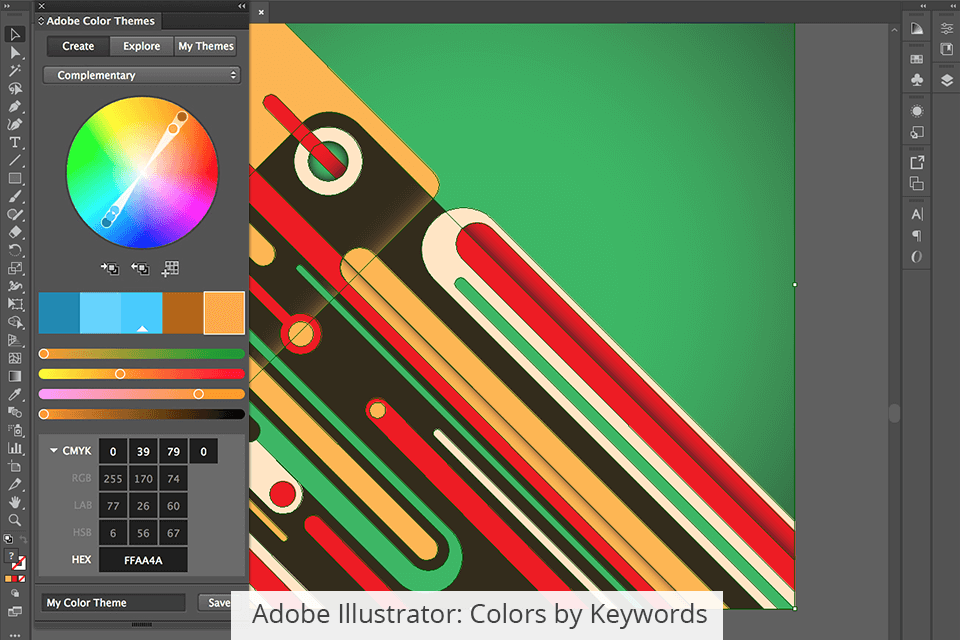The width and height of the screenshot is (960, 640).
Task: Click the Save theme button
Action: (x=219, y=603)
